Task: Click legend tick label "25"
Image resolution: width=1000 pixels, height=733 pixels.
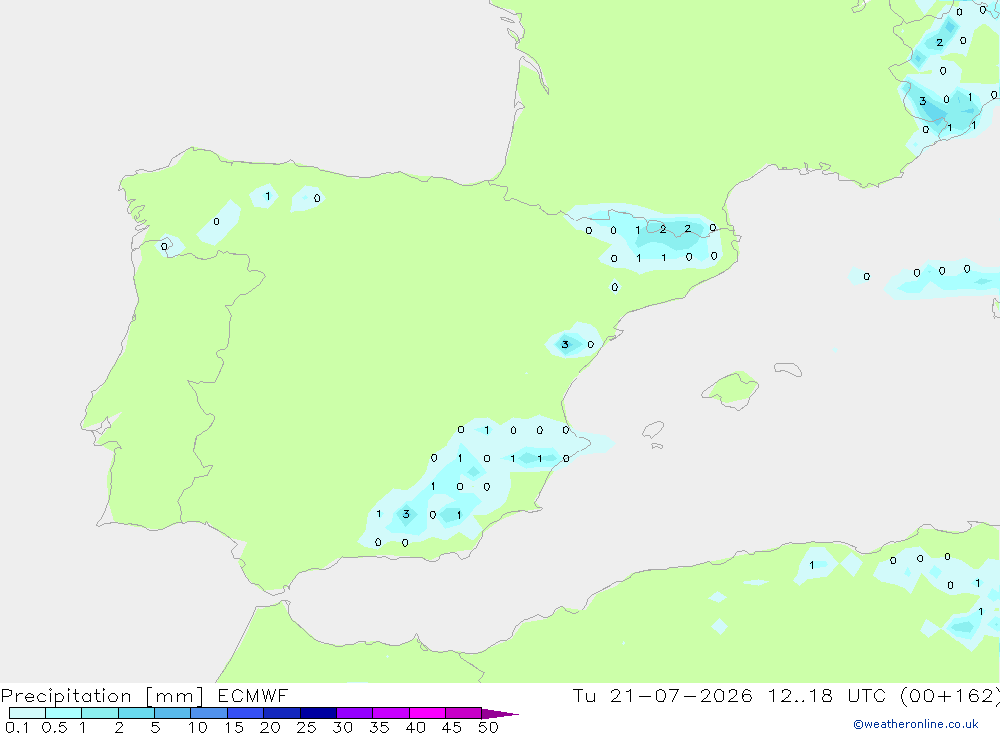Action: [x=306, y=727]
